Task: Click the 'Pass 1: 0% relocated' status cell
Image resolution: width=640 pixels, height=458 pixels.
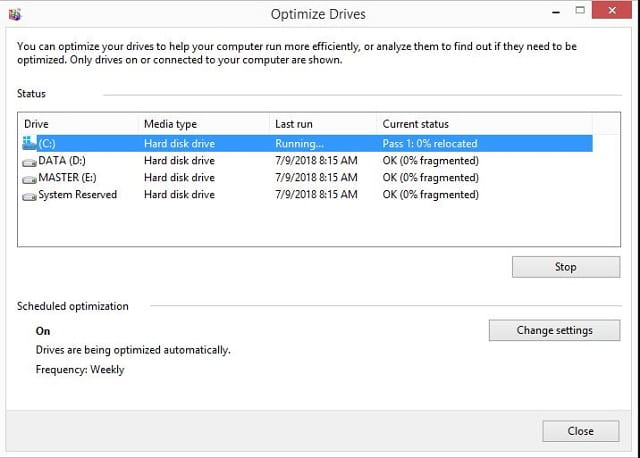Action: (430, 144)
